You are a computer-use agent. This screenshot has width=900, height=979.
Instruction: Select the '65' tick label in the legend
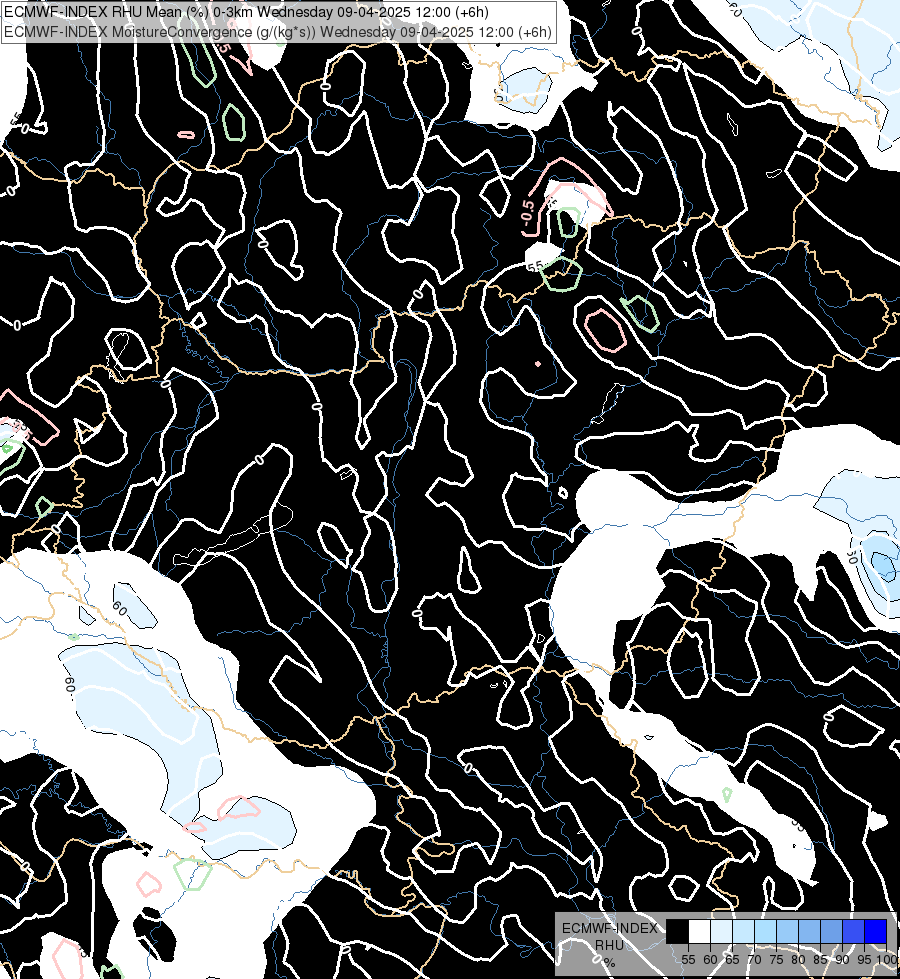coord(732,960)
